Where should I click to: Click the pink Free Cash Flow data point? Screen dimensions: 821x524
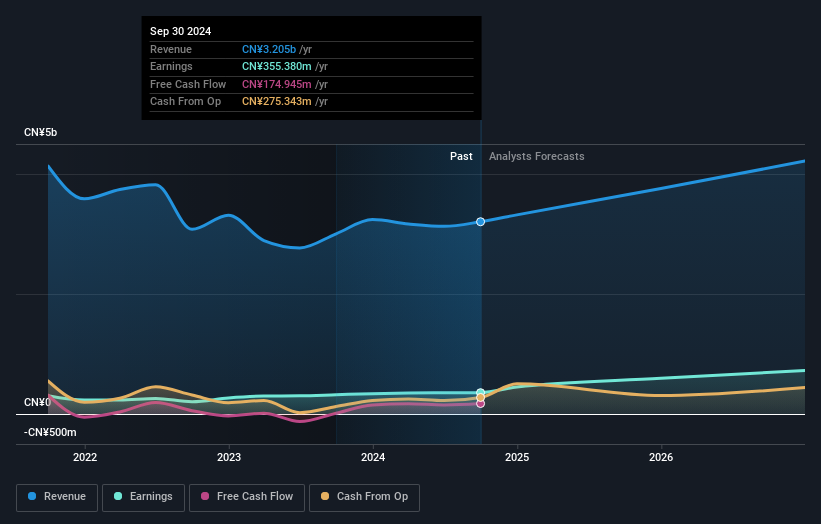[480, 404]
